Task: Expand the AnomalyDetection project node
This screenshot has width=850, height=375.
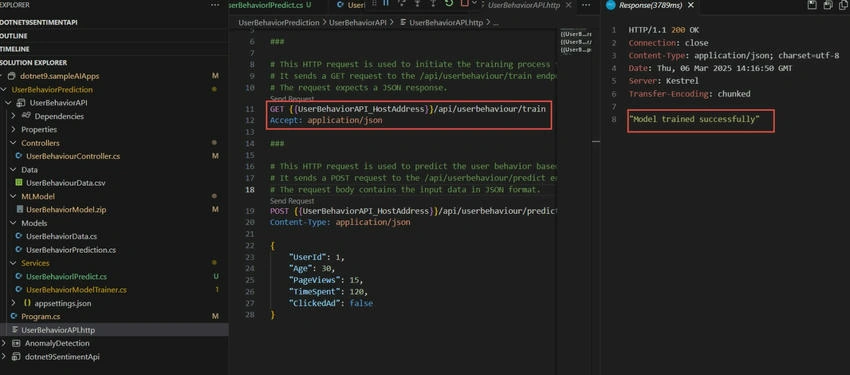Action: pyautogui.click(x=4, y=344)
